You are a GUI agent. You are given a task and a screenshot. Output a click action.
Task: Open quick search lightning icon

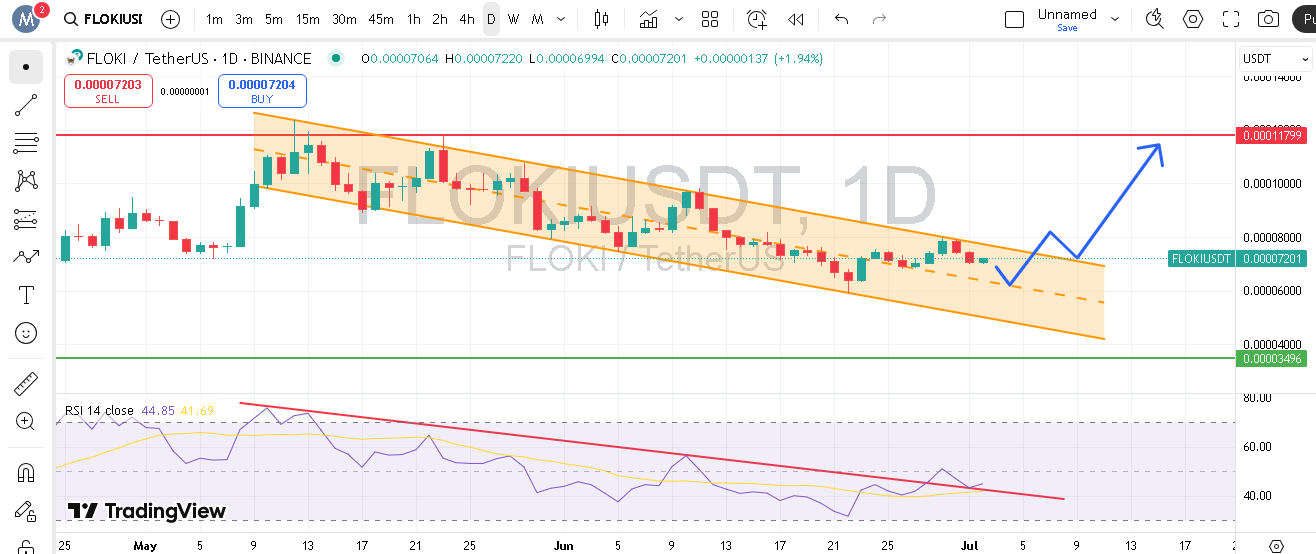[1154, 19]
